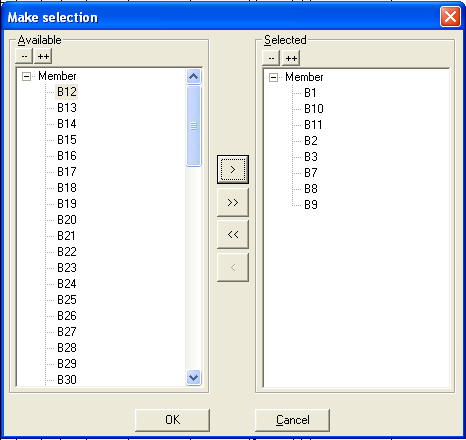This screenshot has height=440, width=466.
Task: Expand all in Available panel with ++ button
Action: tap(43, 56)
